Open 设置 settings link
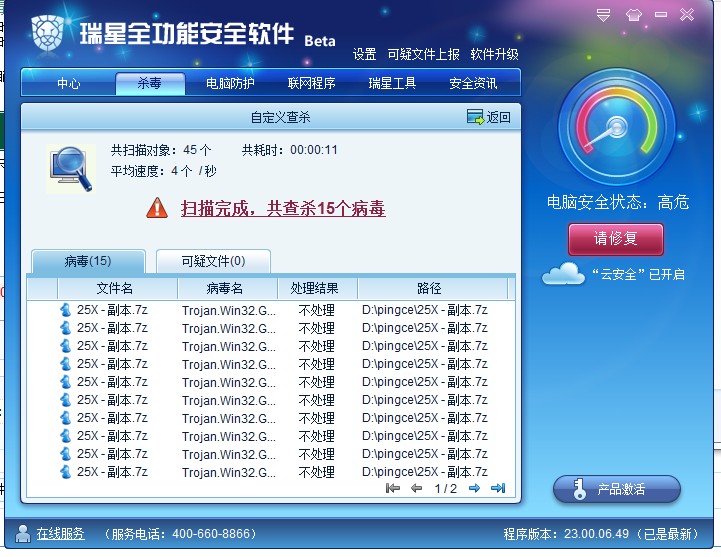The height and width of the screenshot is (557, 721). [x=365, y=54]
